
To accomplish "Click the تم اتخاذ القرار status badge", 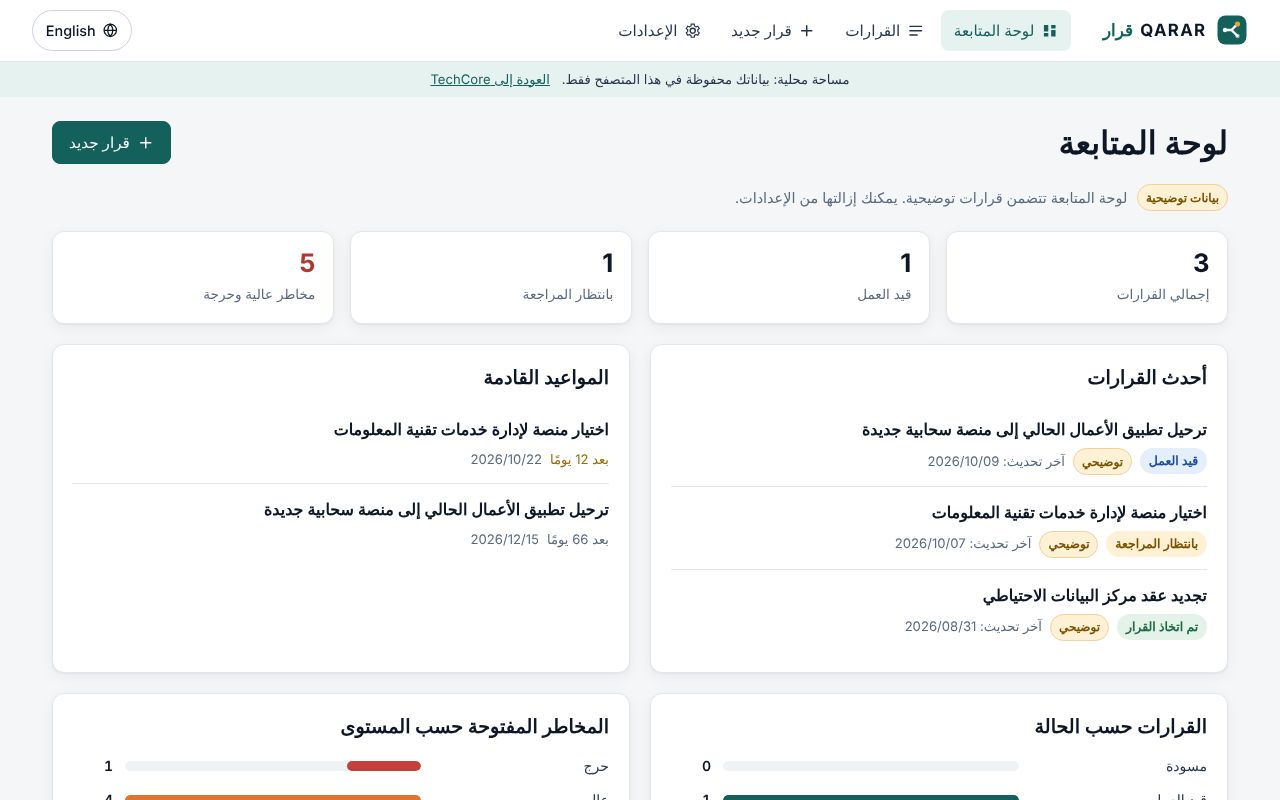I will [x=1162, y=627].
